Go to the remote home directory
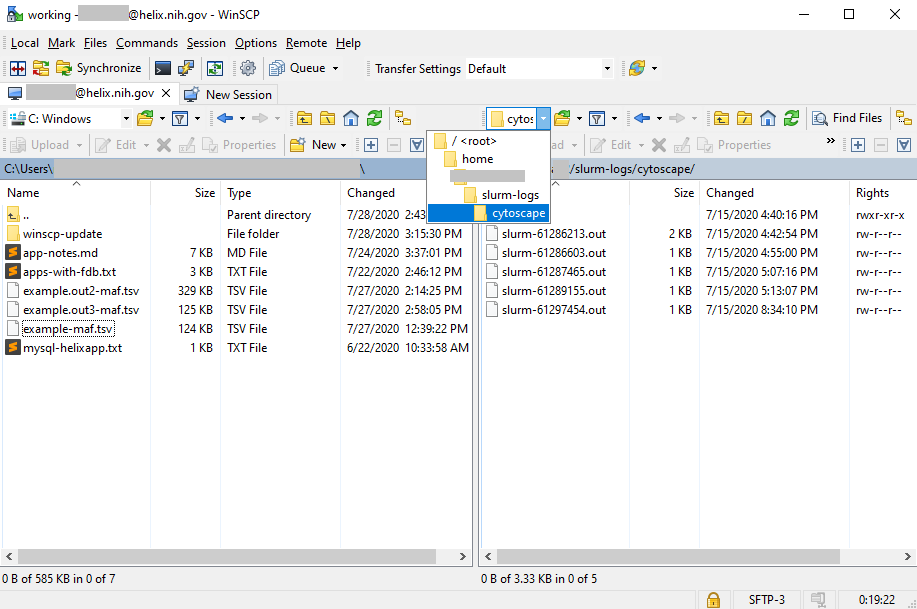 (767, 118)
